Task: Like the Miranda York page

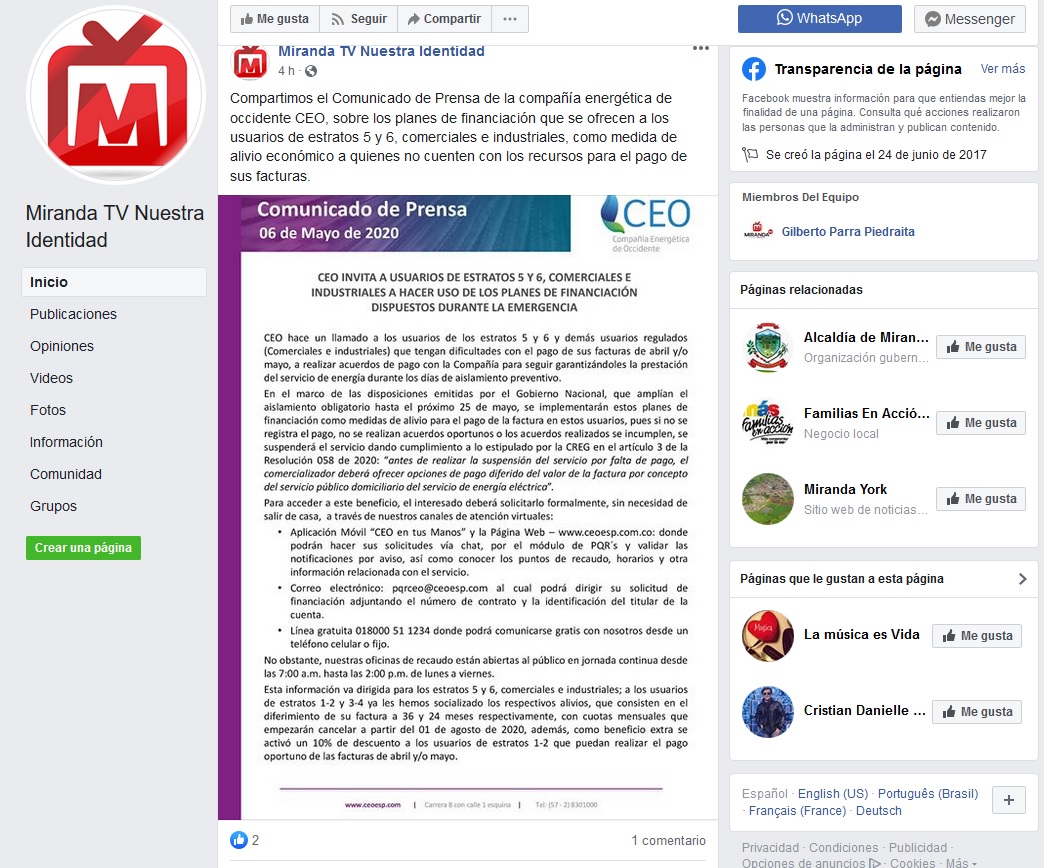Action: click(x=981, y=499)
